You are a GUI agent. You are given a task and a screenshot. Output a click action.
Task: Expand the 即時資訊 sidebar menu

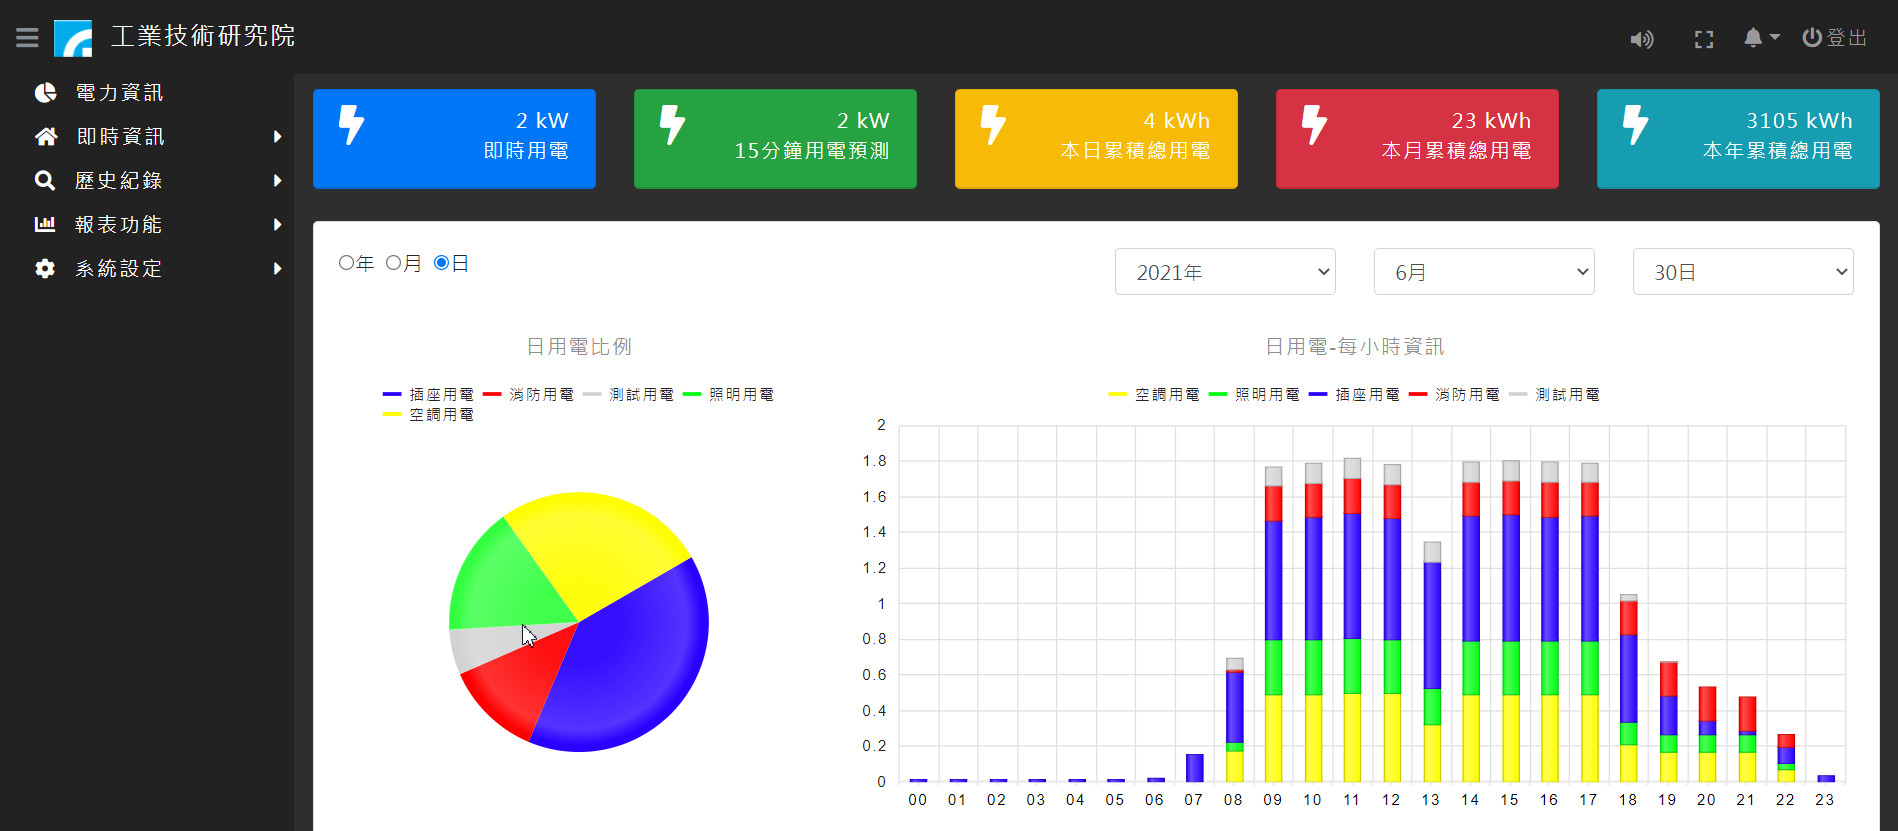(x=120, y=137)
